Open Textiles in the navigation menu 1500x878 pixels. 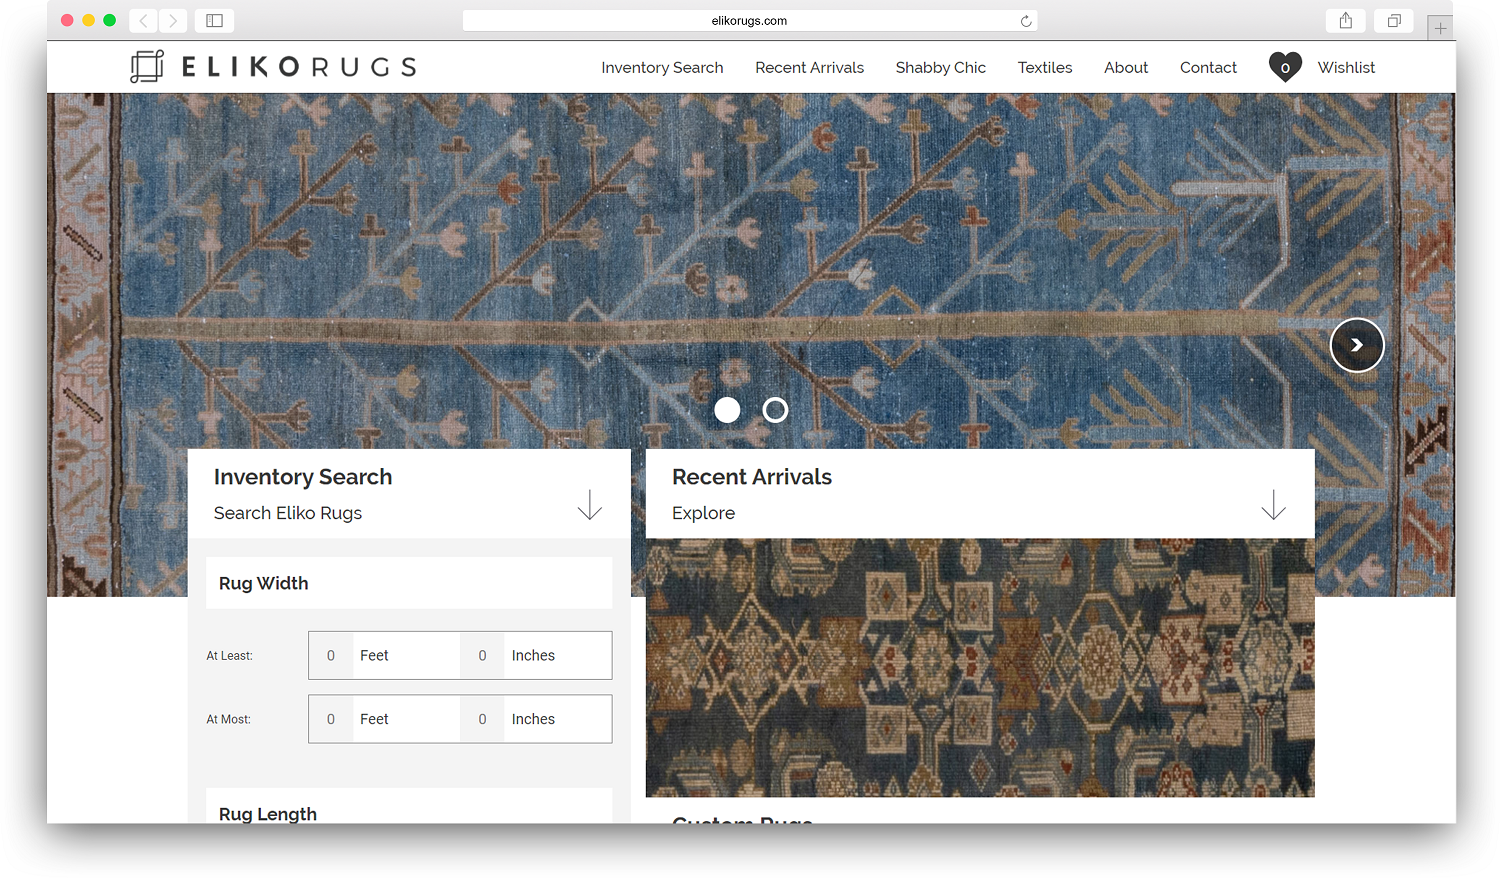pyautogui.click(x=1044, y=67)
